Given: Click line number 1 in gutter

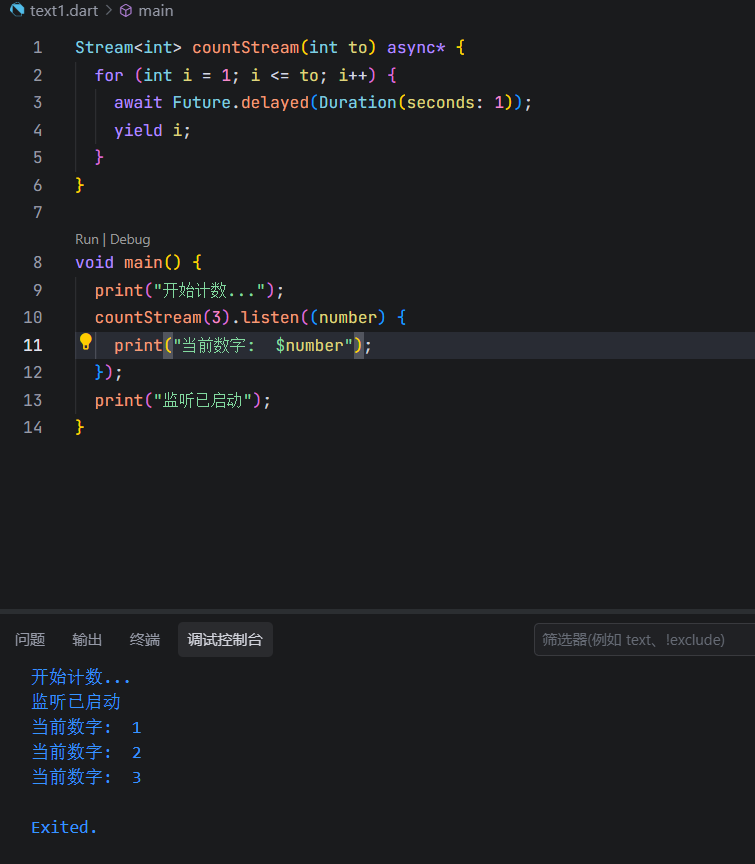Looking at the screenshot, I should click(37, 47).
